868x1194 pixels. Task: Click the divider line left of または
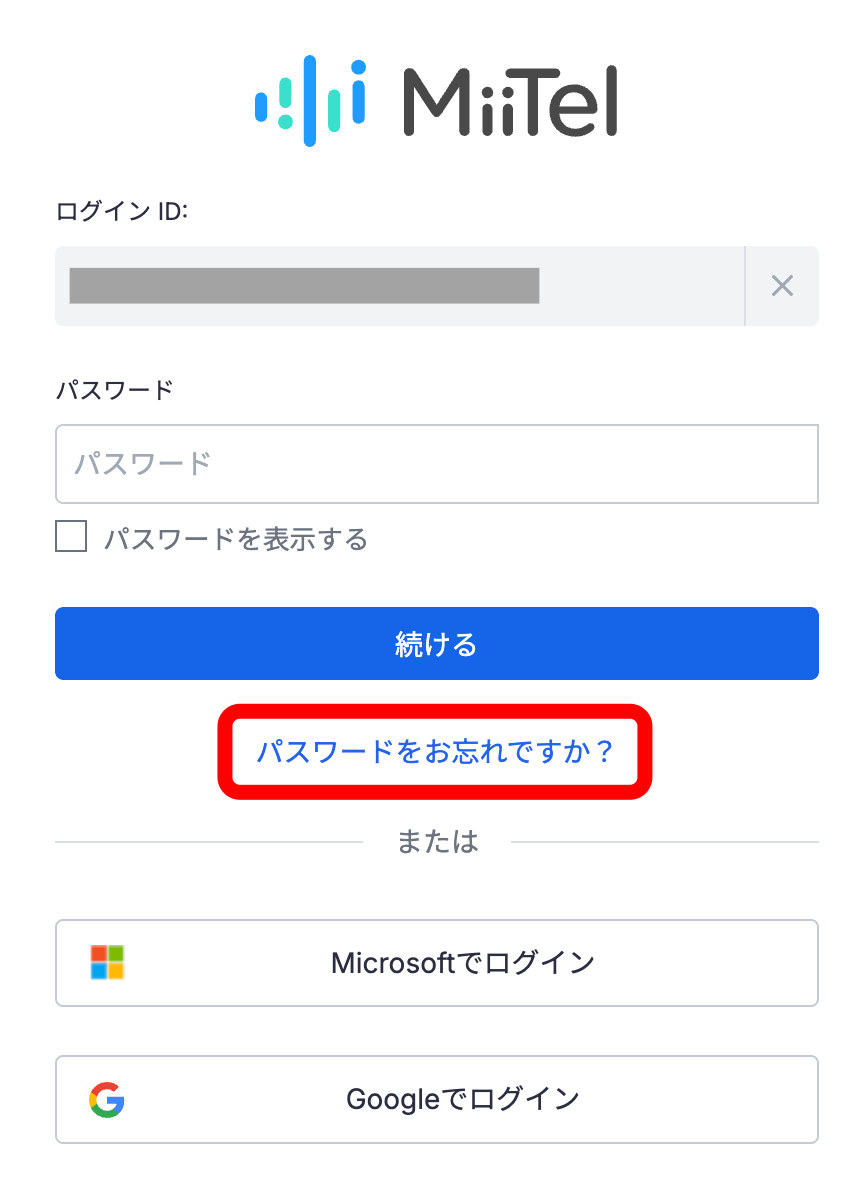pos(209,842)
